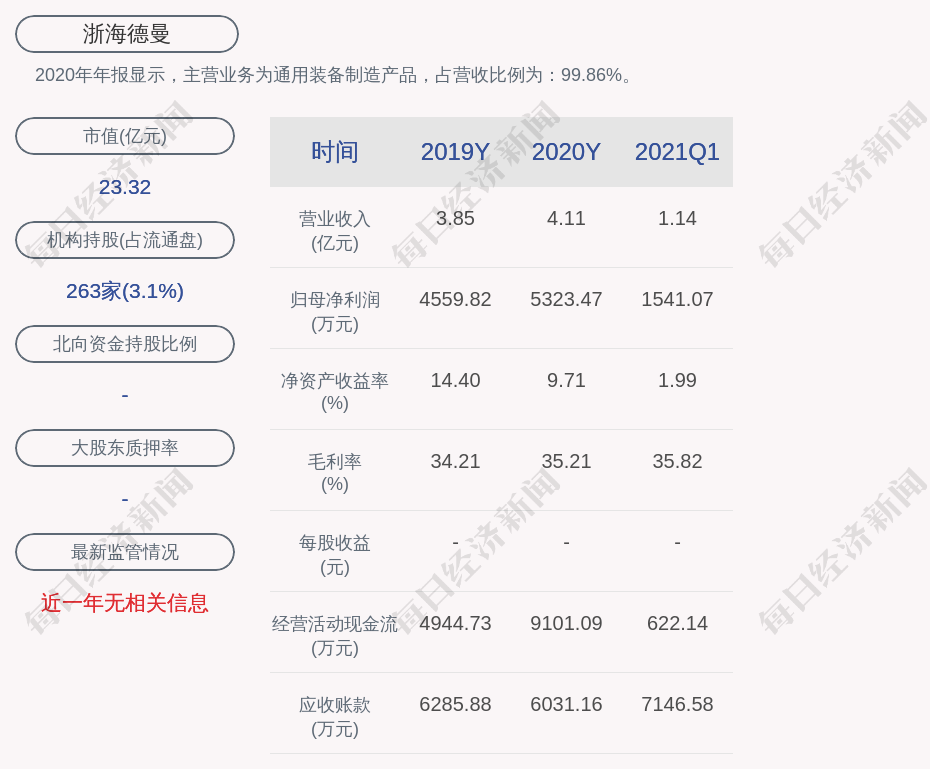Click the 净资产收益率(%) row label
Screen dimensions: 930x769
click(x=335, y=392)
